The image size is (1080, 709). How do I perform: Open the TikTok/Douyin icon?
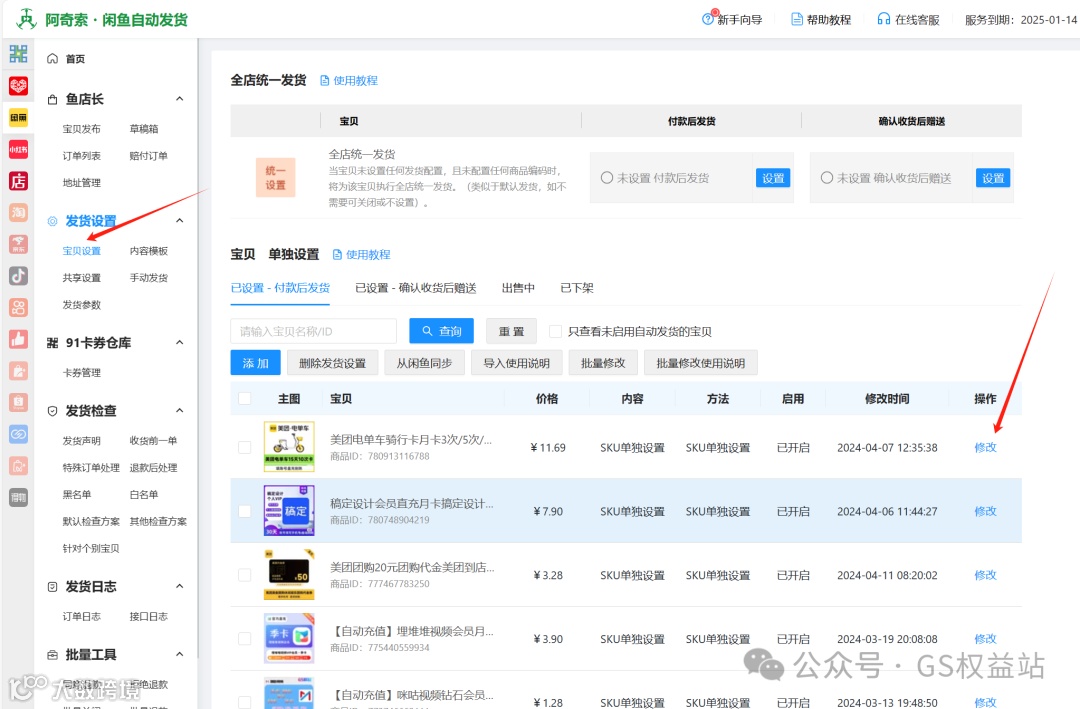[x=19, y=276]
